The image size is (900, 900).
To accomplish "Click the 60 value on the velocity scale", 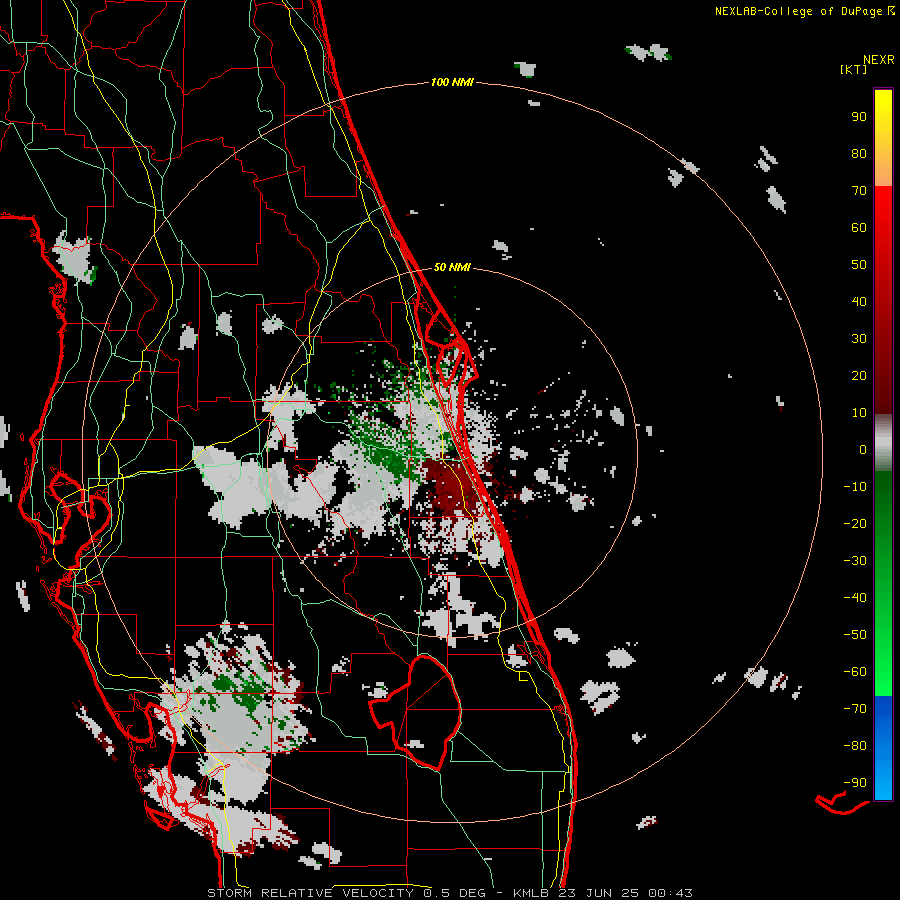I will [859, 227].
